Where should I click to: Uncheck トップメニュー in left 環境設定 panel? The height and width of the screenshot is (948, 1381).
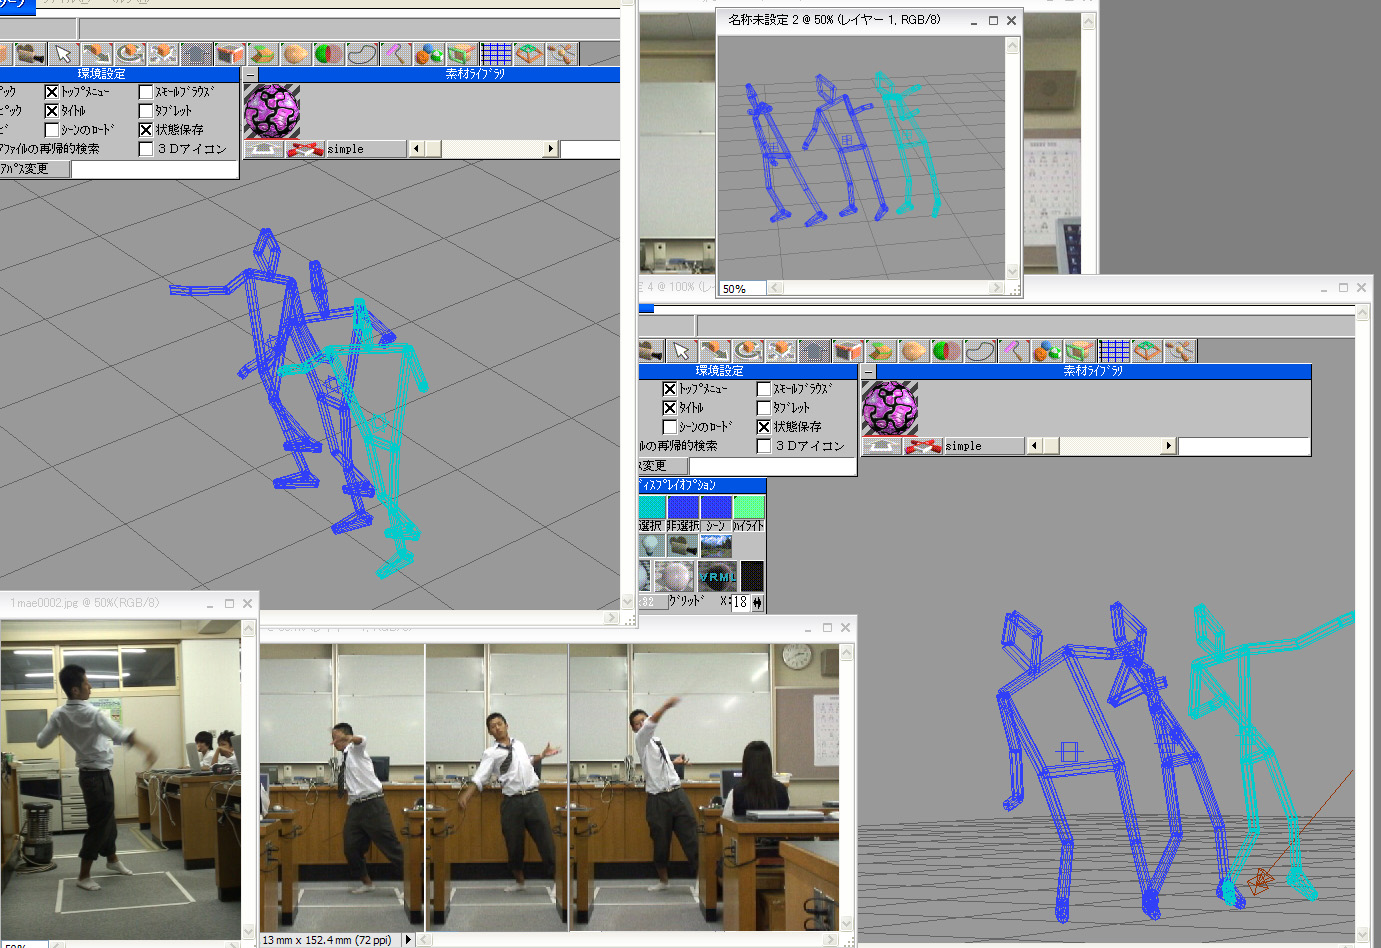point(52,91)
